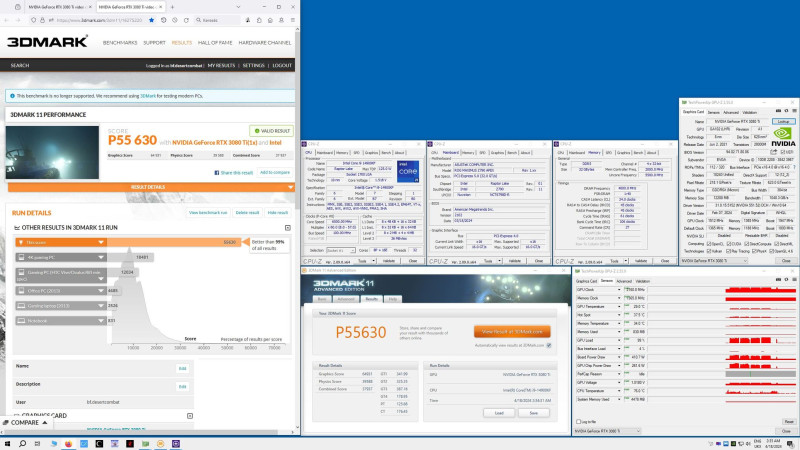Open taskbar search
Image resolution: width=800 pixels, height=450 pixels.
click(22, 443)
